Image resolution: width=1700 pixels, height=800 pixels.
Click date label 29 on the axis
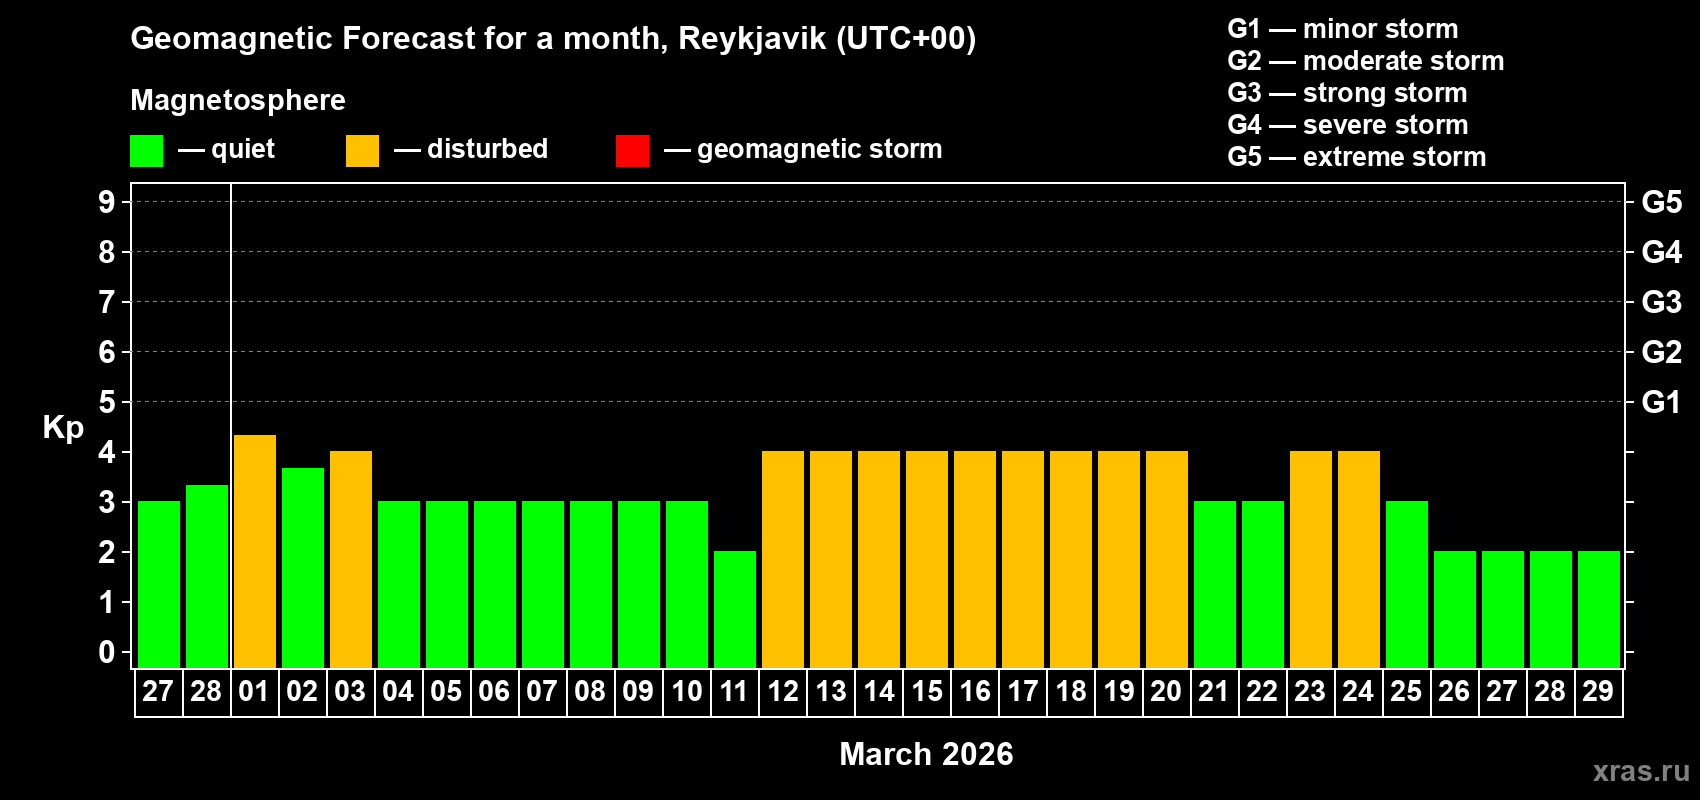tap(1598, 692)
